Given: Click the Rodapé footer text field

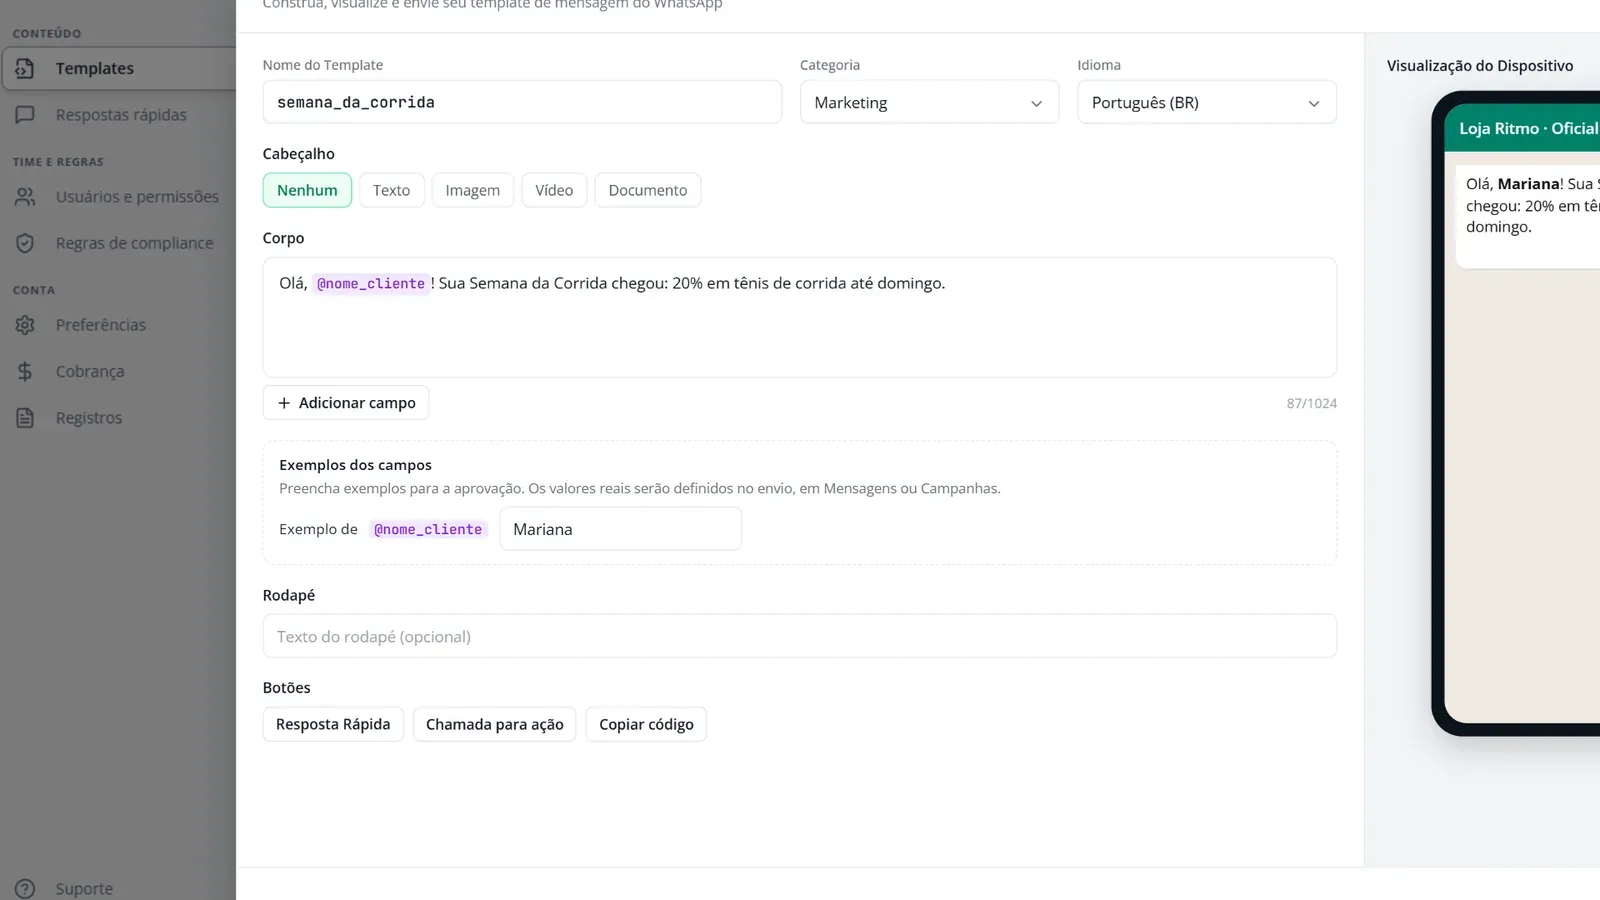Looking at the screenshot, I should point(800,636).
